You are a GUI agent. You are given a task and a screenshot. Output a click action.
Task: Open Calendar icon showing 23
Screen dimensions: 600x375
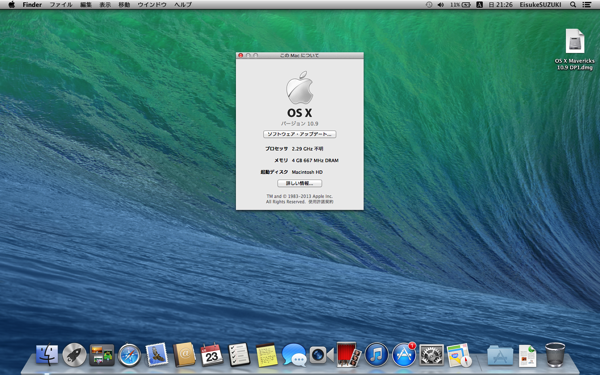point(212,354)
